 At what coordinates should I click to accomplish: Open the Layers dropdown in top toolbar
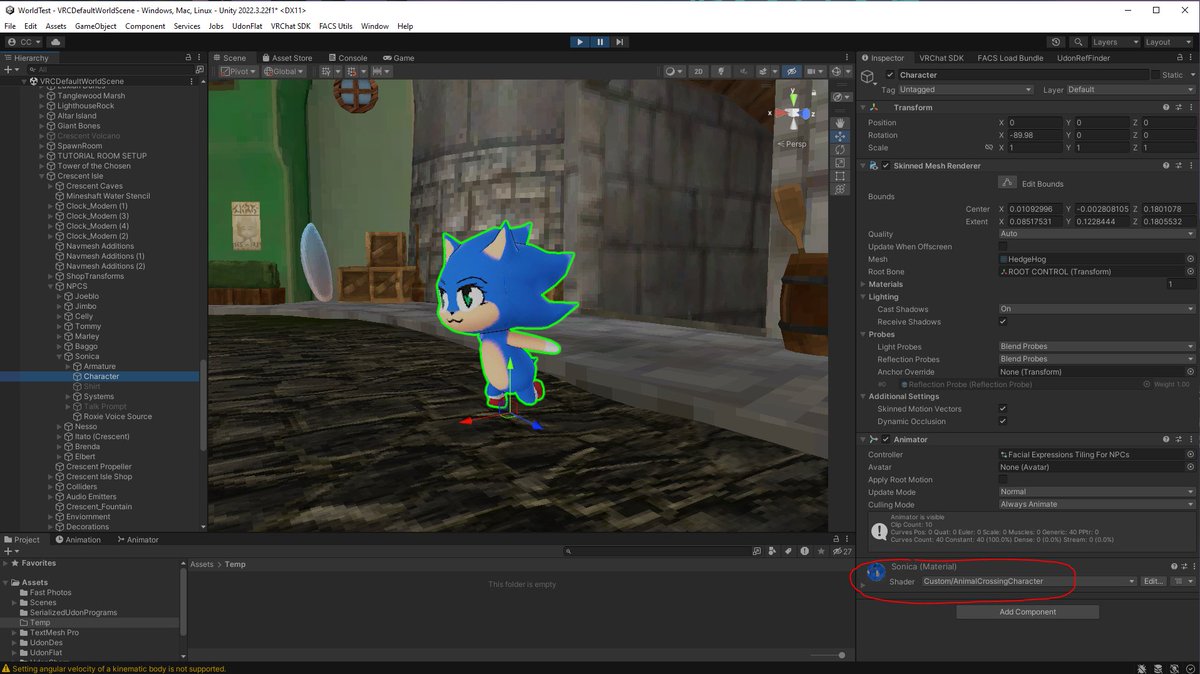(x=1115, y=42)
